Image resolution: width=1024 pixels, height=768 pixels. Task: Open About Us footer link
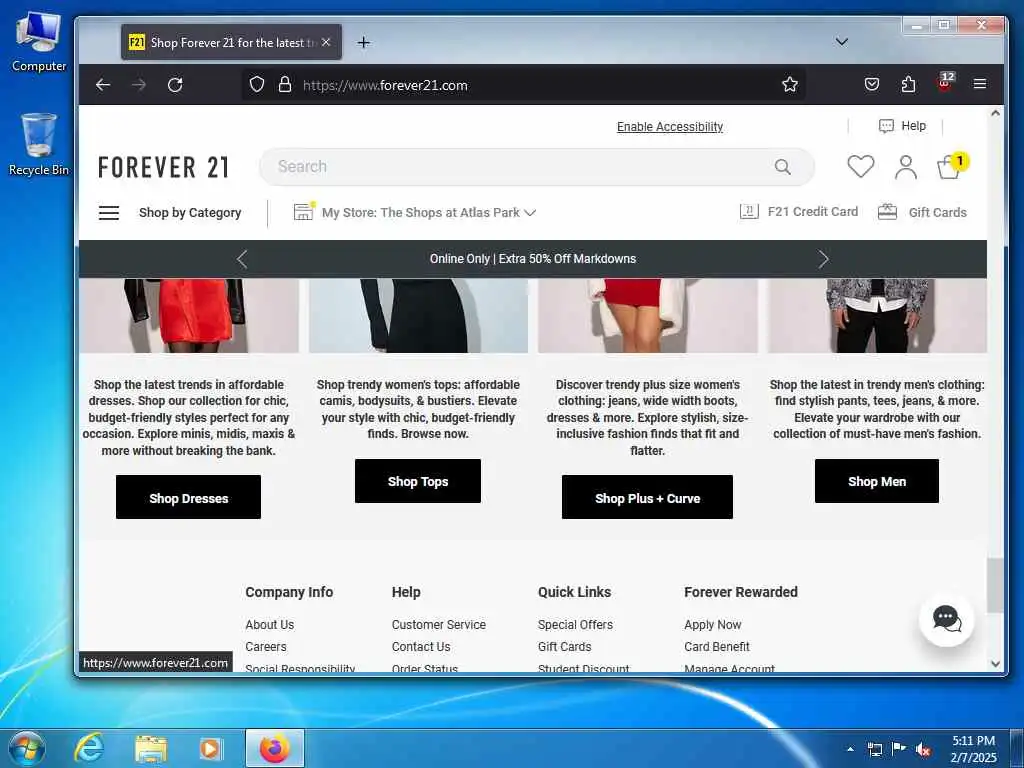pyautogui.click(x=270, y=624)
